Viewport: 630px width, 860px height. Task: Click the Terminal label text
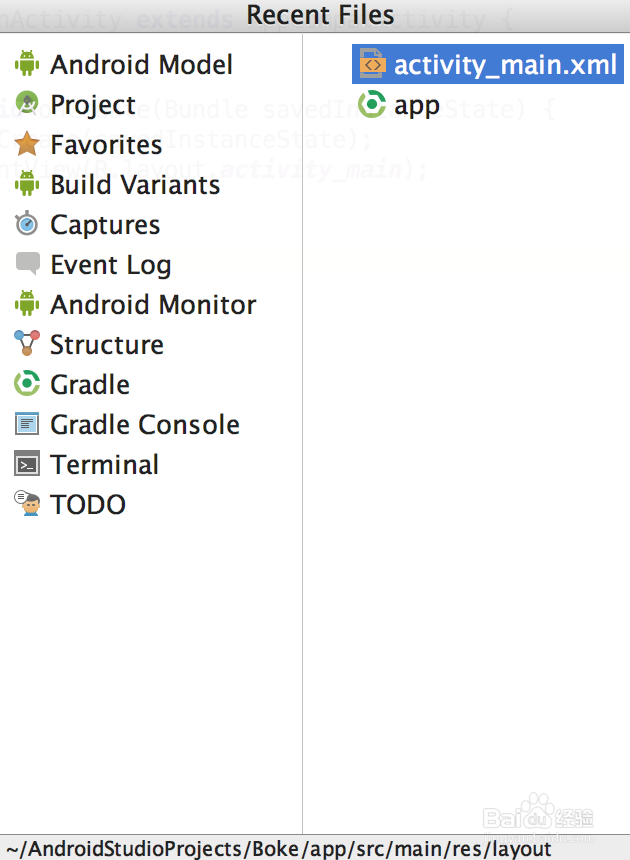pyautogui.click(x=104, y=464)
